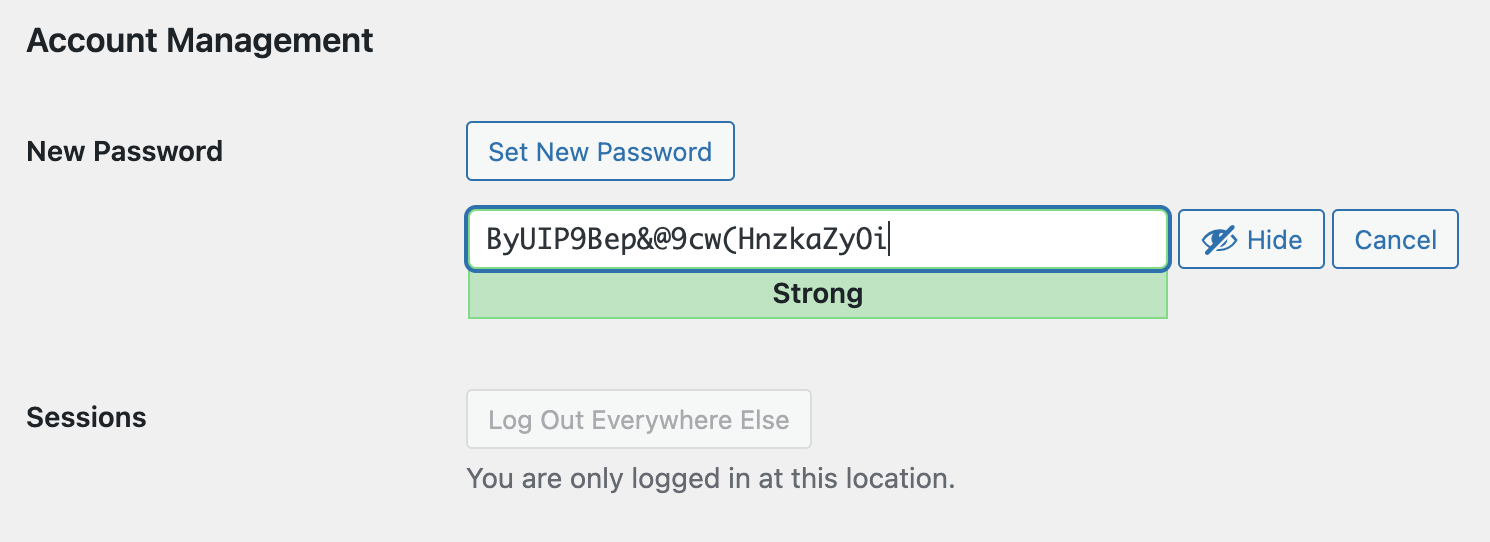Cancel the new password change
This screenshot has width=1490, height=542.
coord(1395,240)
